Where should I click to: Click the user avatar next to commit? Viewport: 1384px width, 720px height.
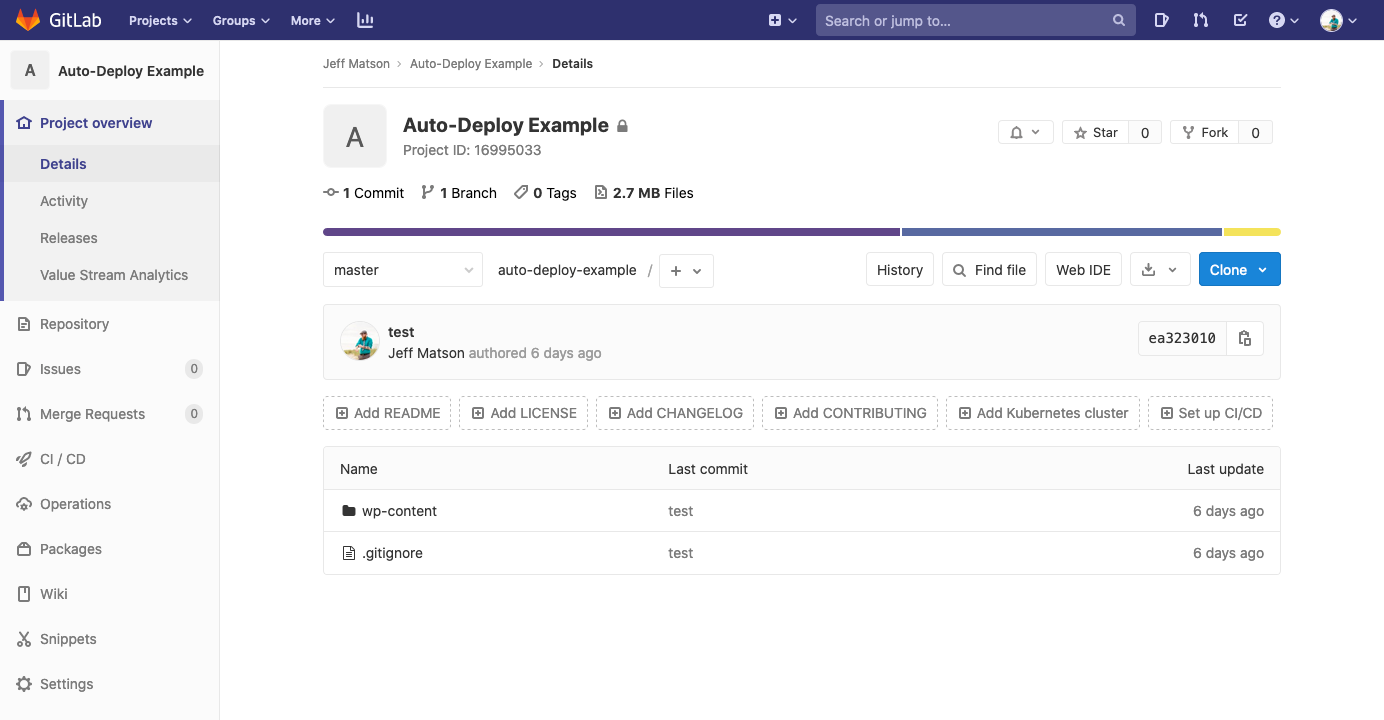pos(360,342)
